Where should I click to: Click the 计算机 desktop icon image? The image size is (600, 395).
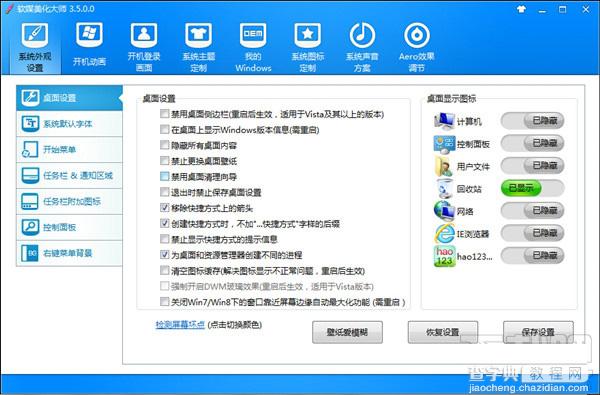pos(444,121)
